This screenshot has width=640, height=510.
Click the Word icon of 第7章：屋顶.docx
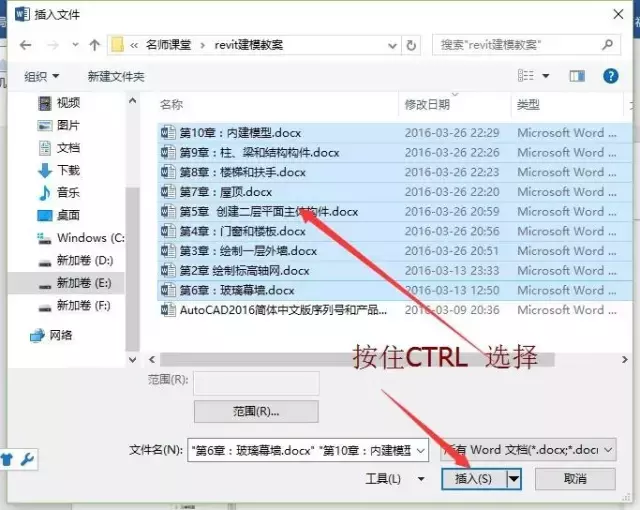pyautogui.click(x=168, y=191)
